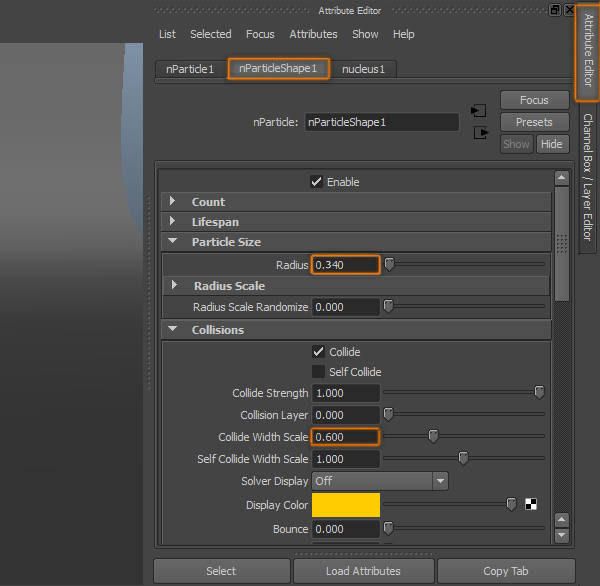Screen dimensions: 600x586
Task: Click the scroll arrow at top of attribute list
Action: coord(562,179)
